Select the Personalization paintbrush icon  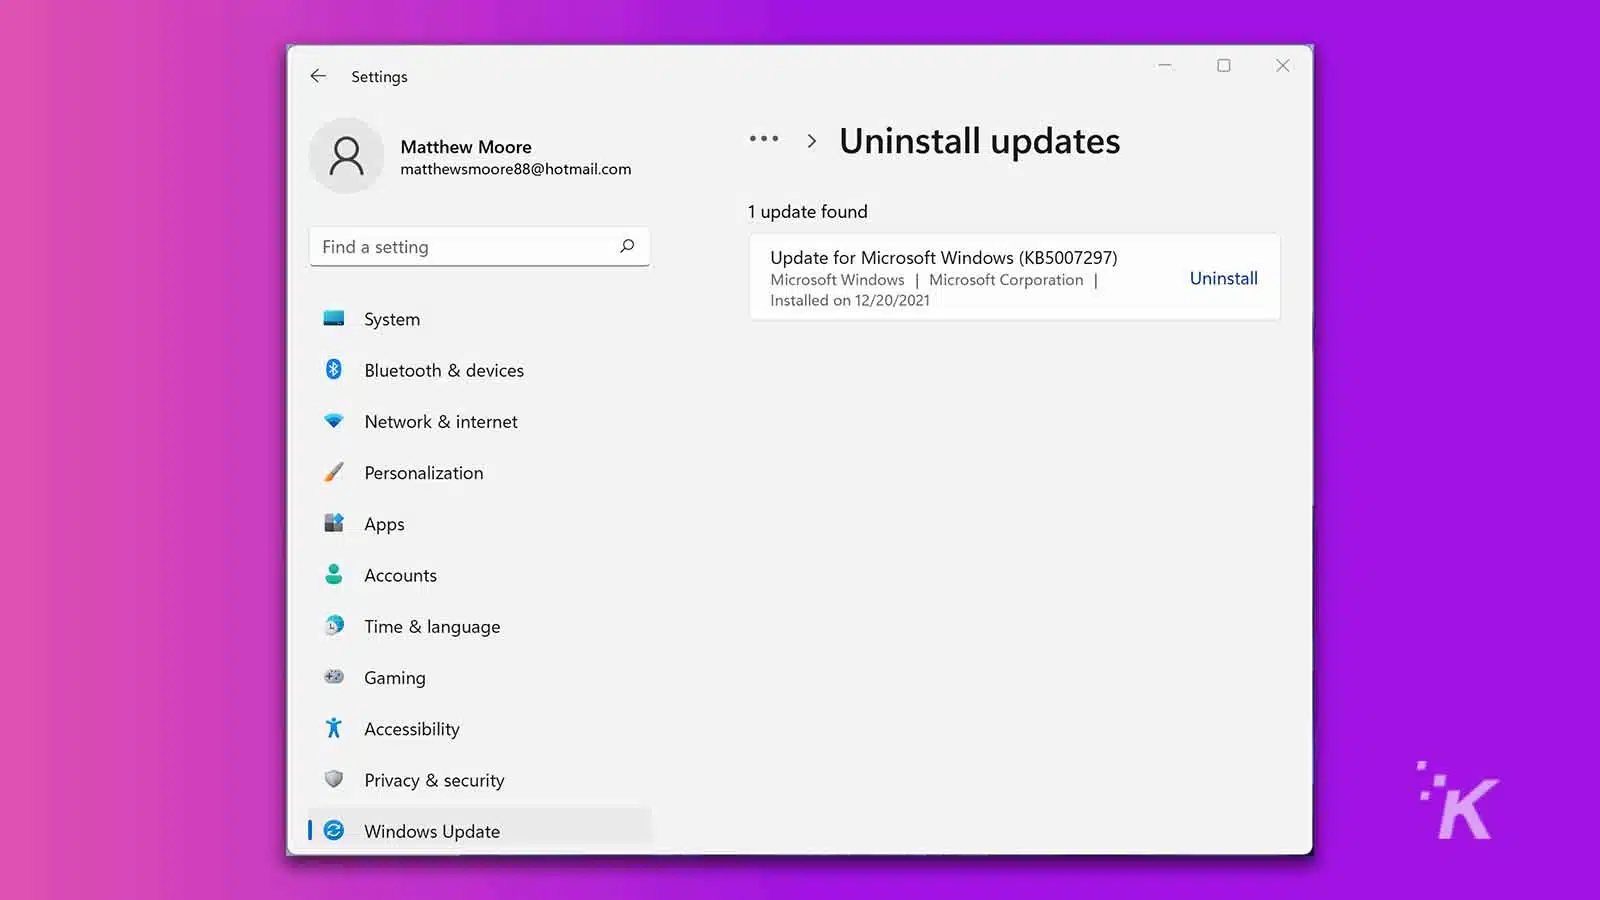click(x=334, y=472)
